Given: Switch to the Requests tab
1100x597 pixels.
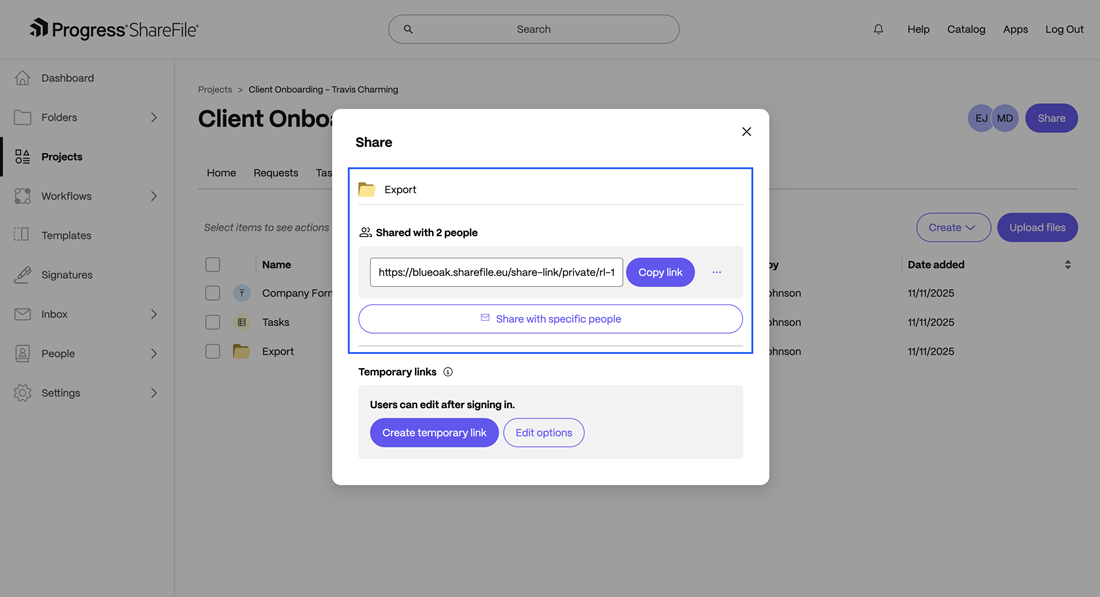Looking at the screenshot, I should tap(276, 173).
